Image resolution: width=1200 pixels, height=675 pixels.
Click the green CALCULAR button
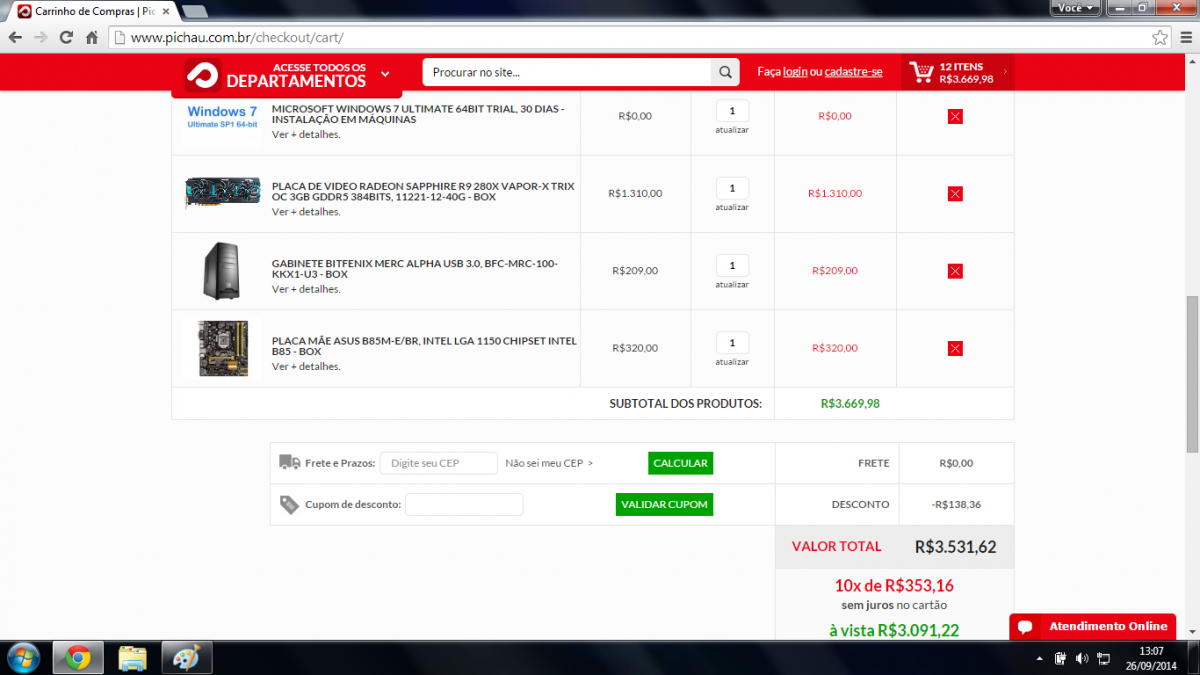coord(680,463)
